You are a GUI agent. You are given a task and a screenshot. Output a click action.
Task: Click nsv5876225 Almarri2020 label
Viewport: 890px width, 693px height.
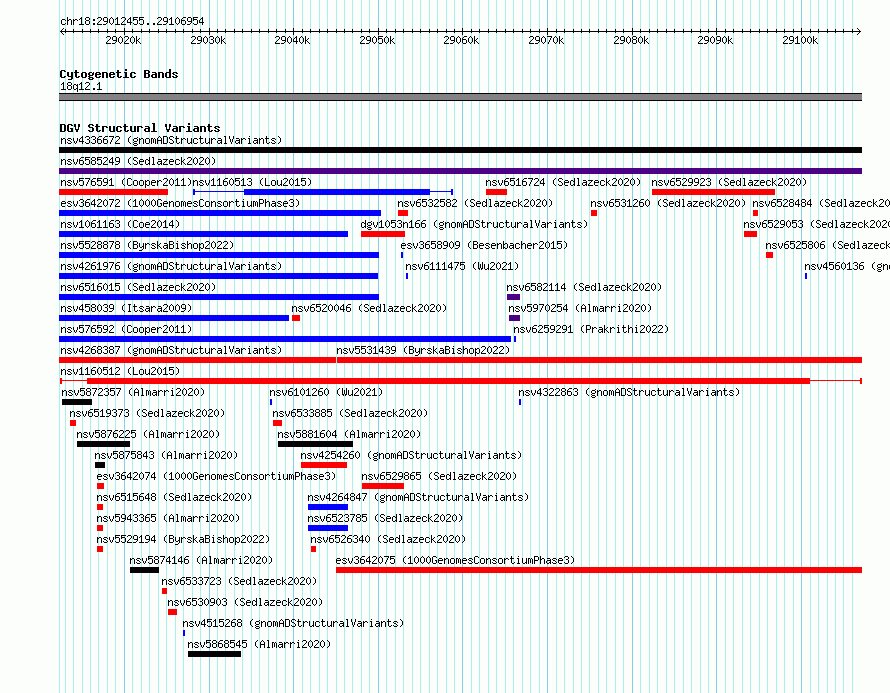(x=148, y=434)
